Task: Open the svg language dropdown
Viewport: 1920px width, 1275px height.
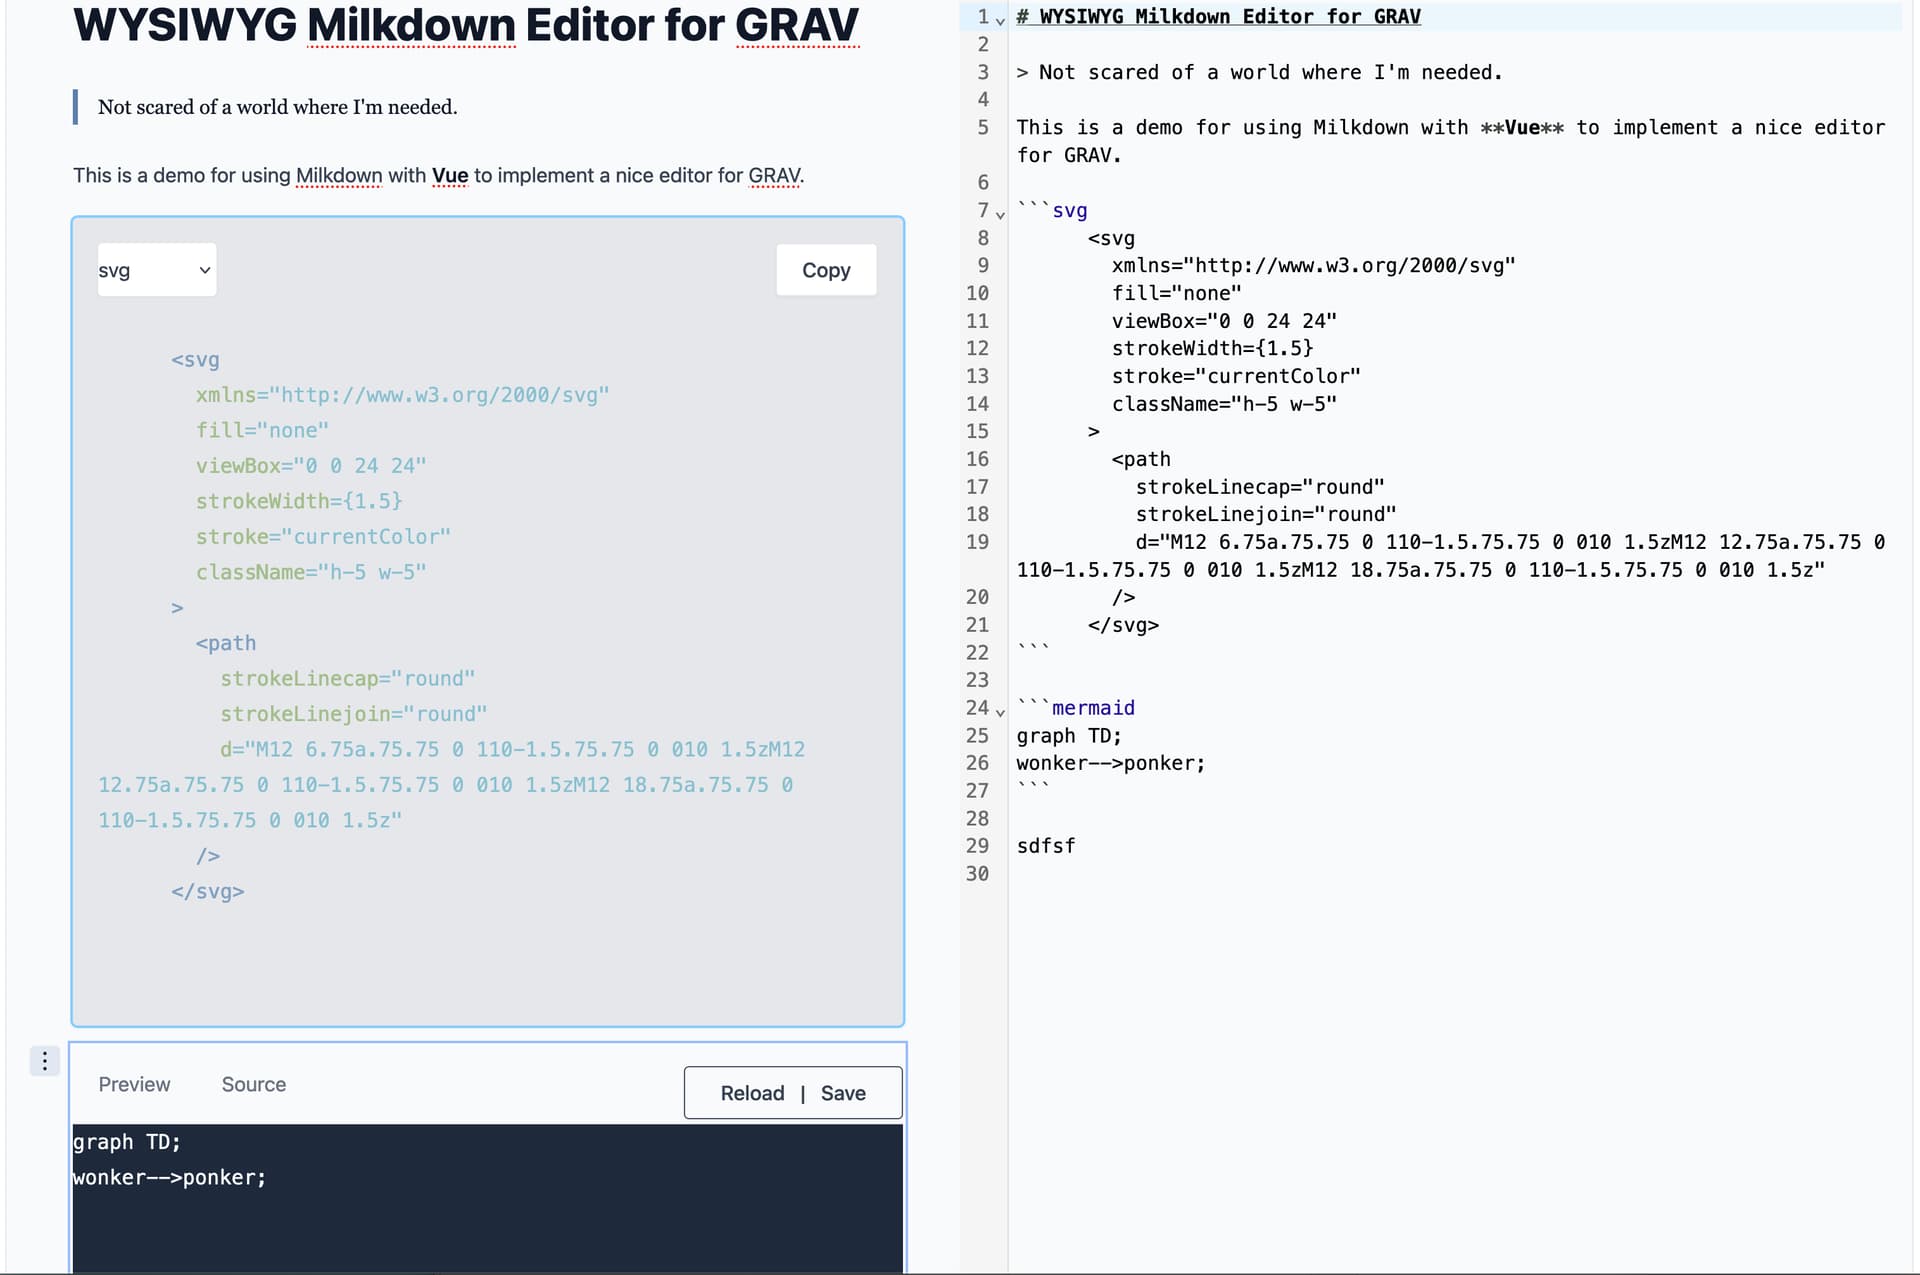Action: click(157, 270)
